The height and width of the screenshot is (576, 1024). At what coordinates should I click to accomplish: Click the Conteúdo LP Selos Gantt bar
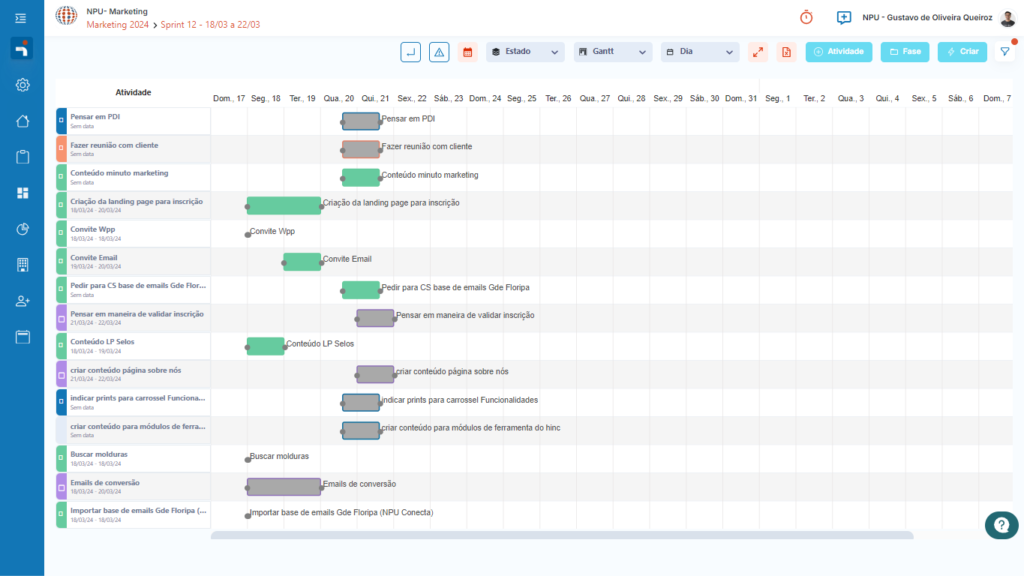(x=266, y=346)
